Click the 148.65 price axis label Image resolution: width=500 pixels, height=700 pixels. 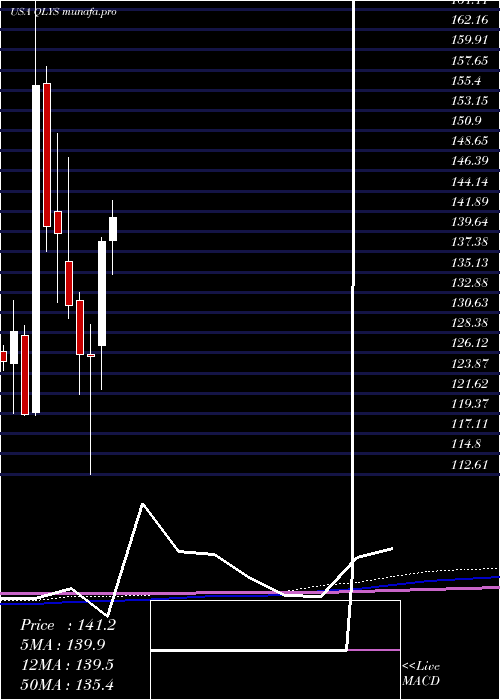[470, 141]
